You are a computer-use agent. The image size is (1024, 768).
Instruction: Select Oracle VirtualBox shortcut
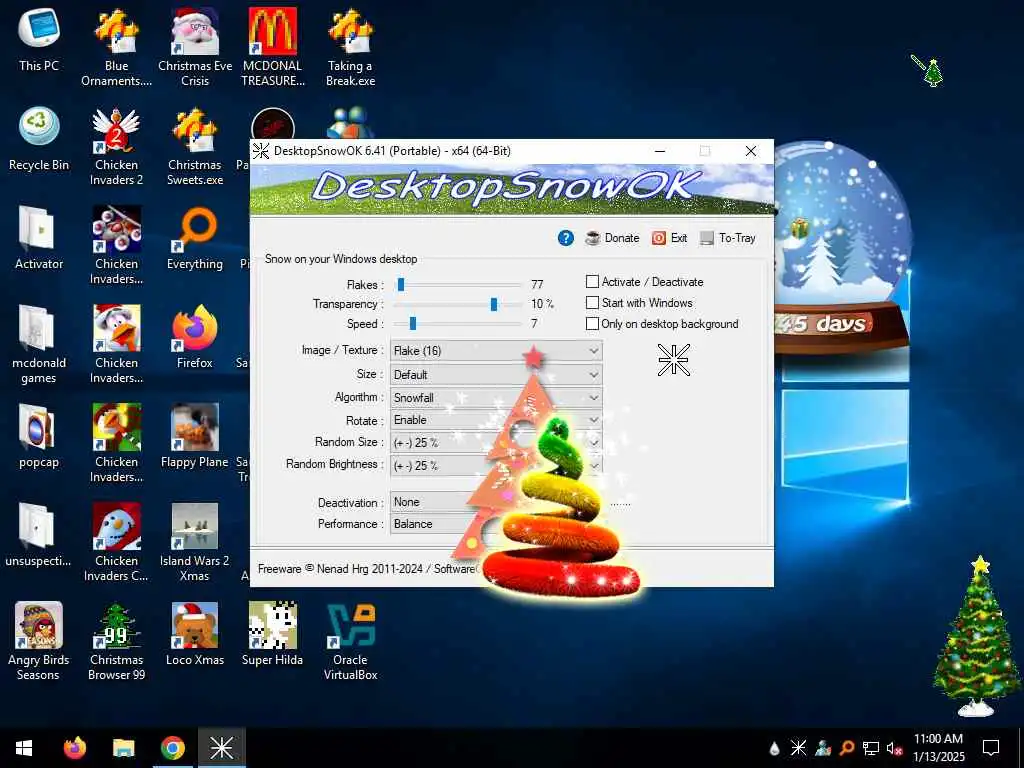351,641
